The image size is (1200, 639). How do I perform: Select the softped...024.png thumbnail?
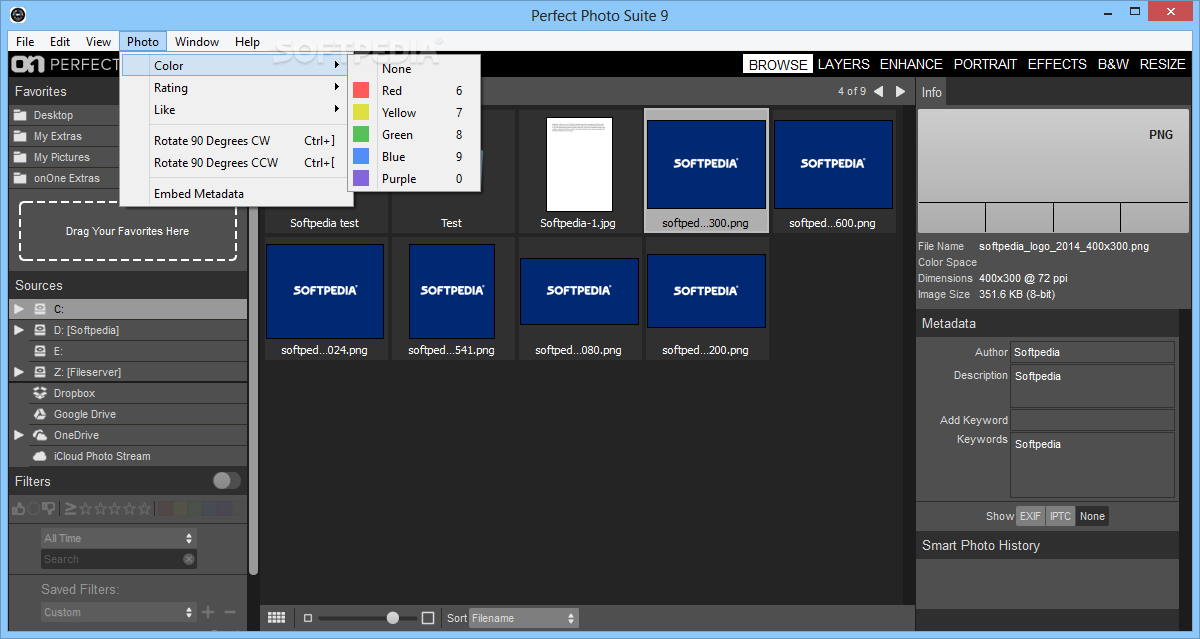pos(325,291)
